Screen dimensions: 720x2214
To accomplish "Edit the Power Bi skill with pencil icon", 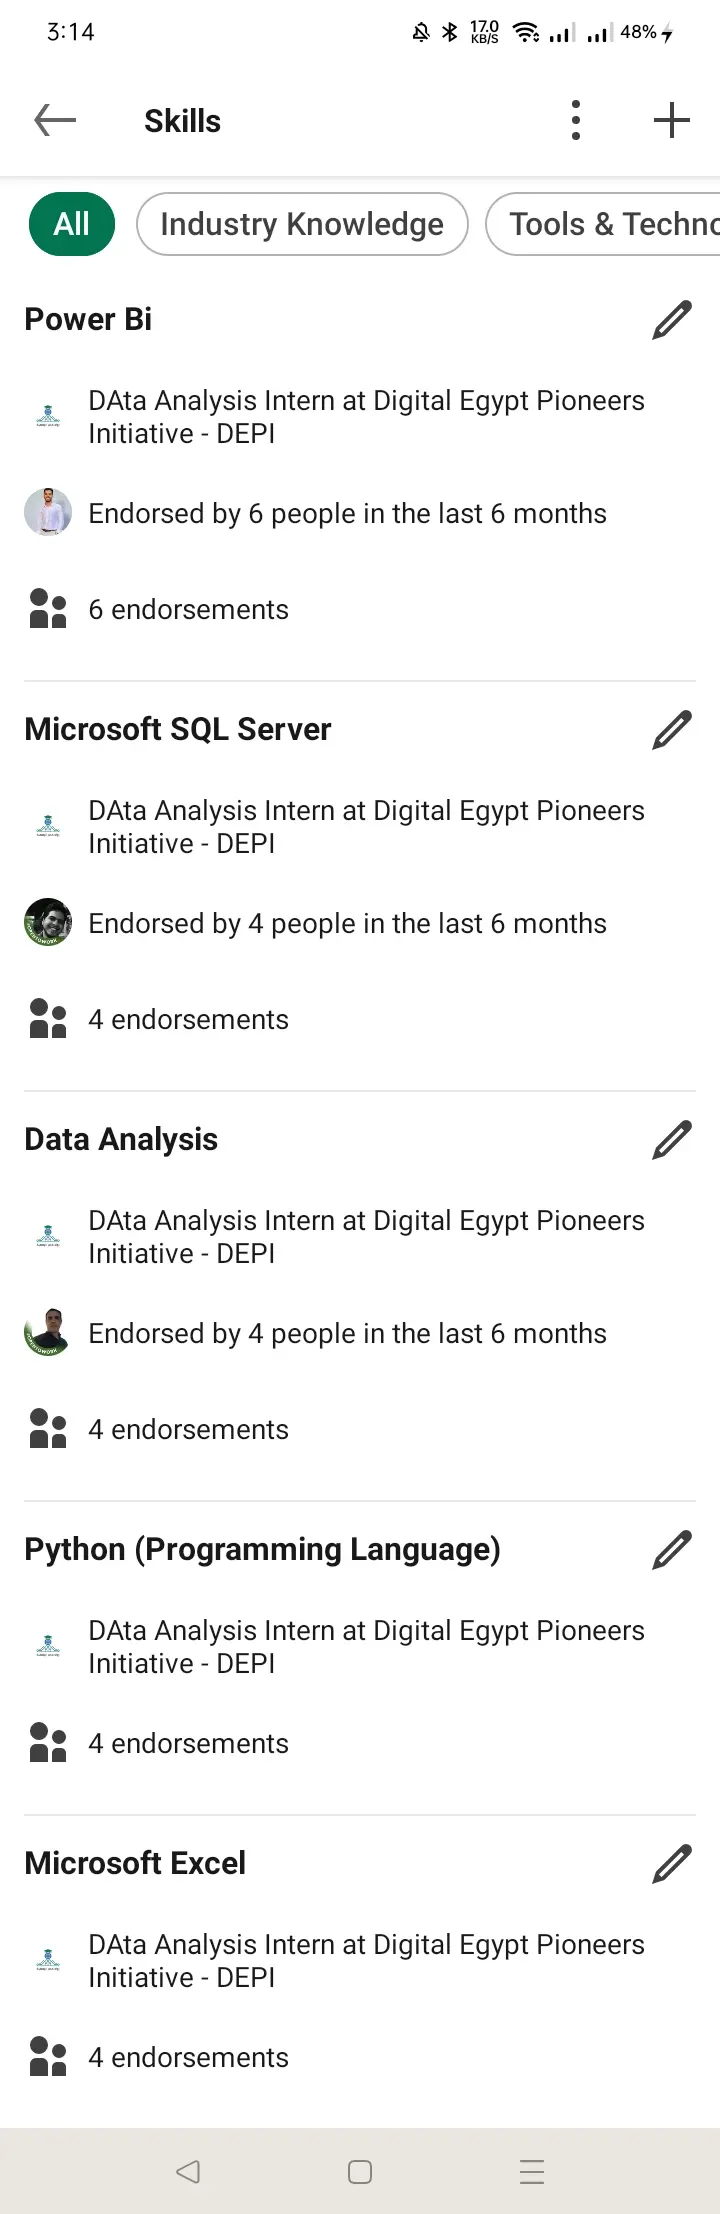I will 671,319.
